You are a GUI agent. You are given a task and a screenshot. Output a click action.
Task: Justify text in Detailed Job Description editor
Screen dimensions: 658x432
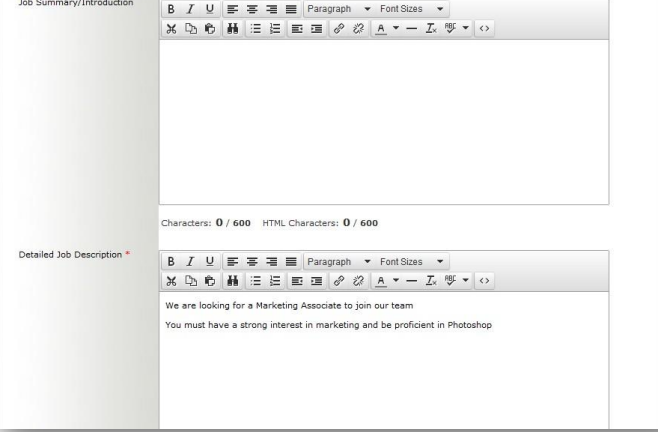pyautogui.click(x=291, y=262)
